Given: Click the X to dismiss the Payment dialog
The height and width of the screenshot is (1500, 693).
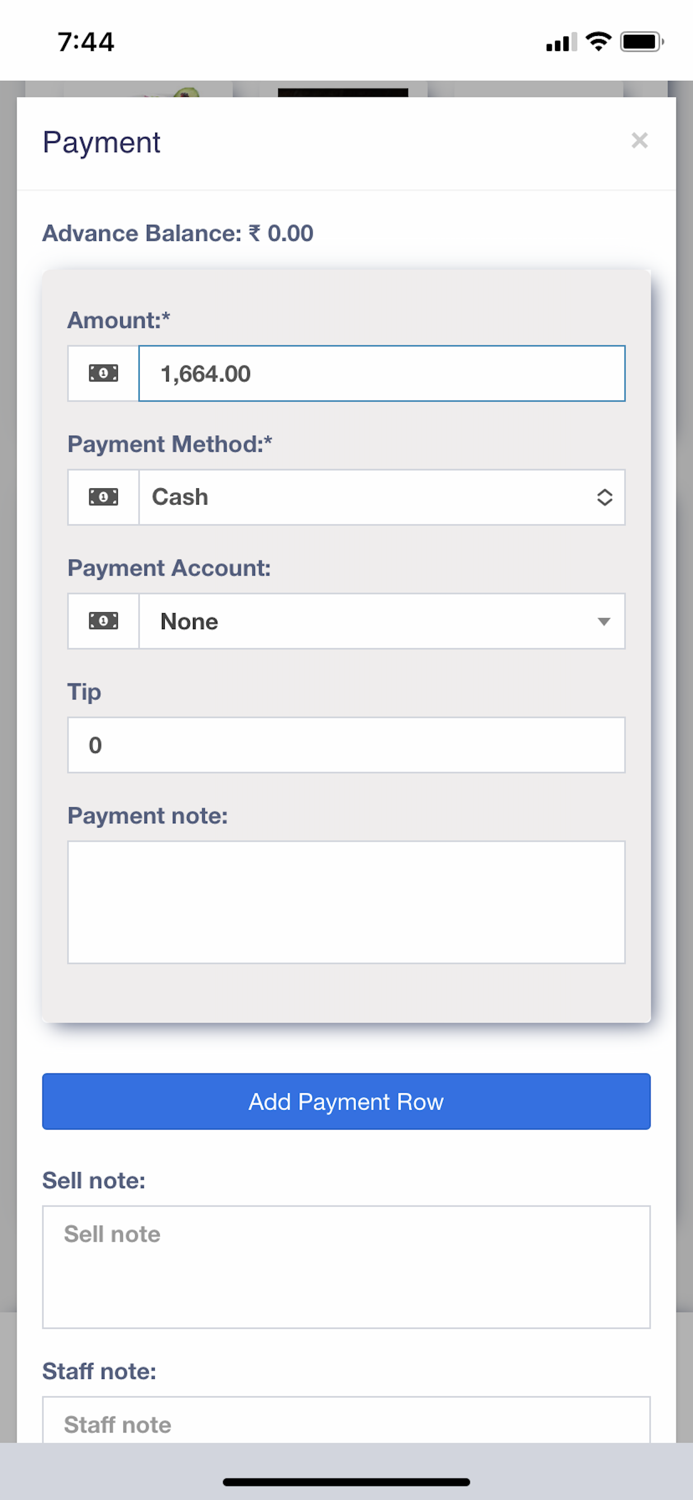Looking at the screenshot, I should pyautogui.click(x=639, y=140).
